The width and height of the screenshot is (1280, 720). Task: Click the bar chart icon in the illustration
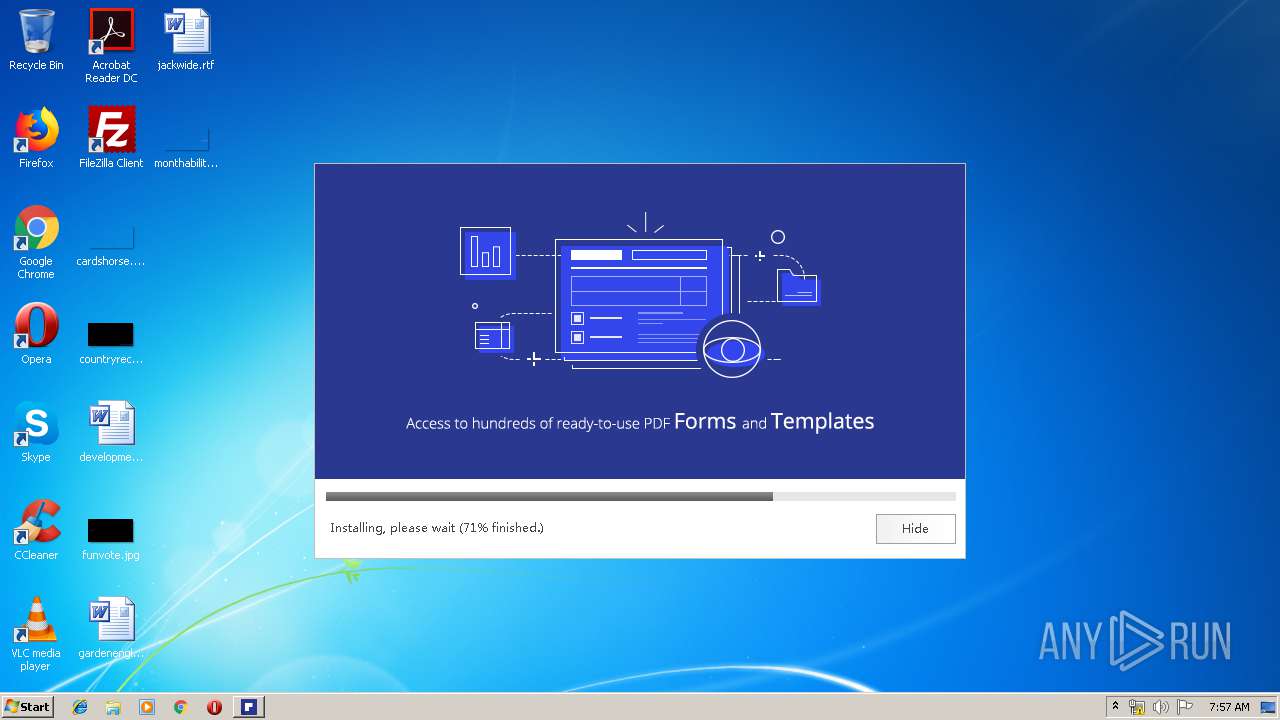tap(486, 251)
